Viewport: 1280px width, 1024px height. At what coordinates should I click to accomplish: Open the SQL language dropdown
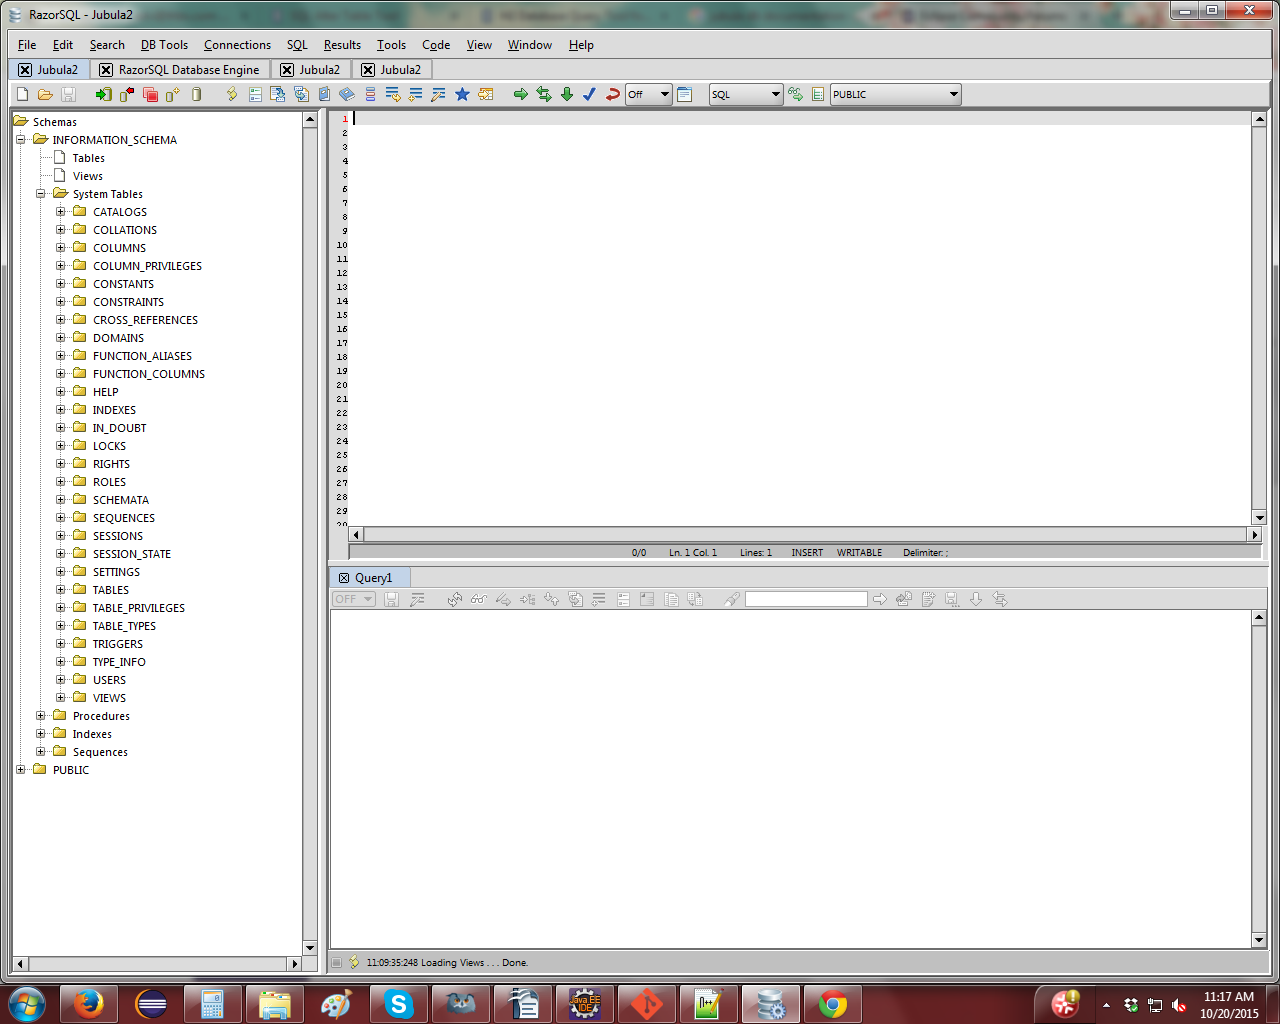(x=746, y=94)
